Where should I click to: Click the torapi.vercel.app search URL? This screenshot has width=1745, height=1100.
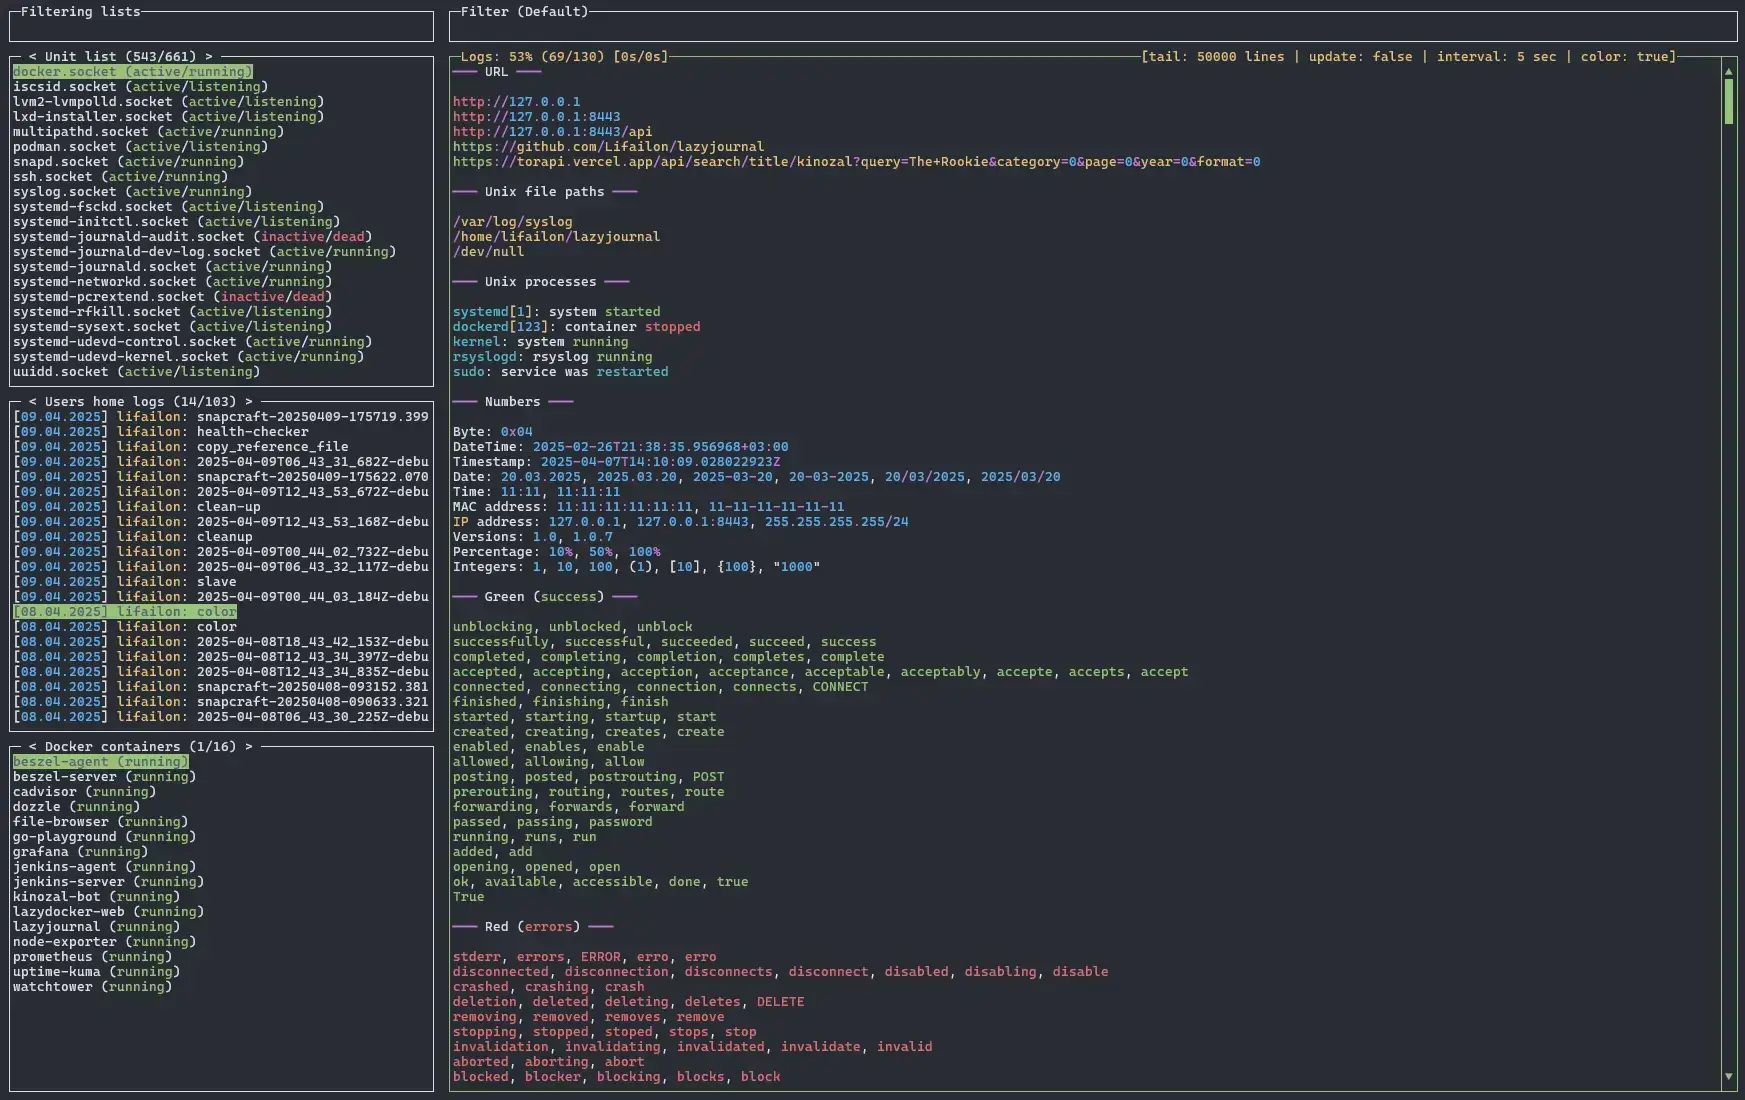[x=857, y=162]
